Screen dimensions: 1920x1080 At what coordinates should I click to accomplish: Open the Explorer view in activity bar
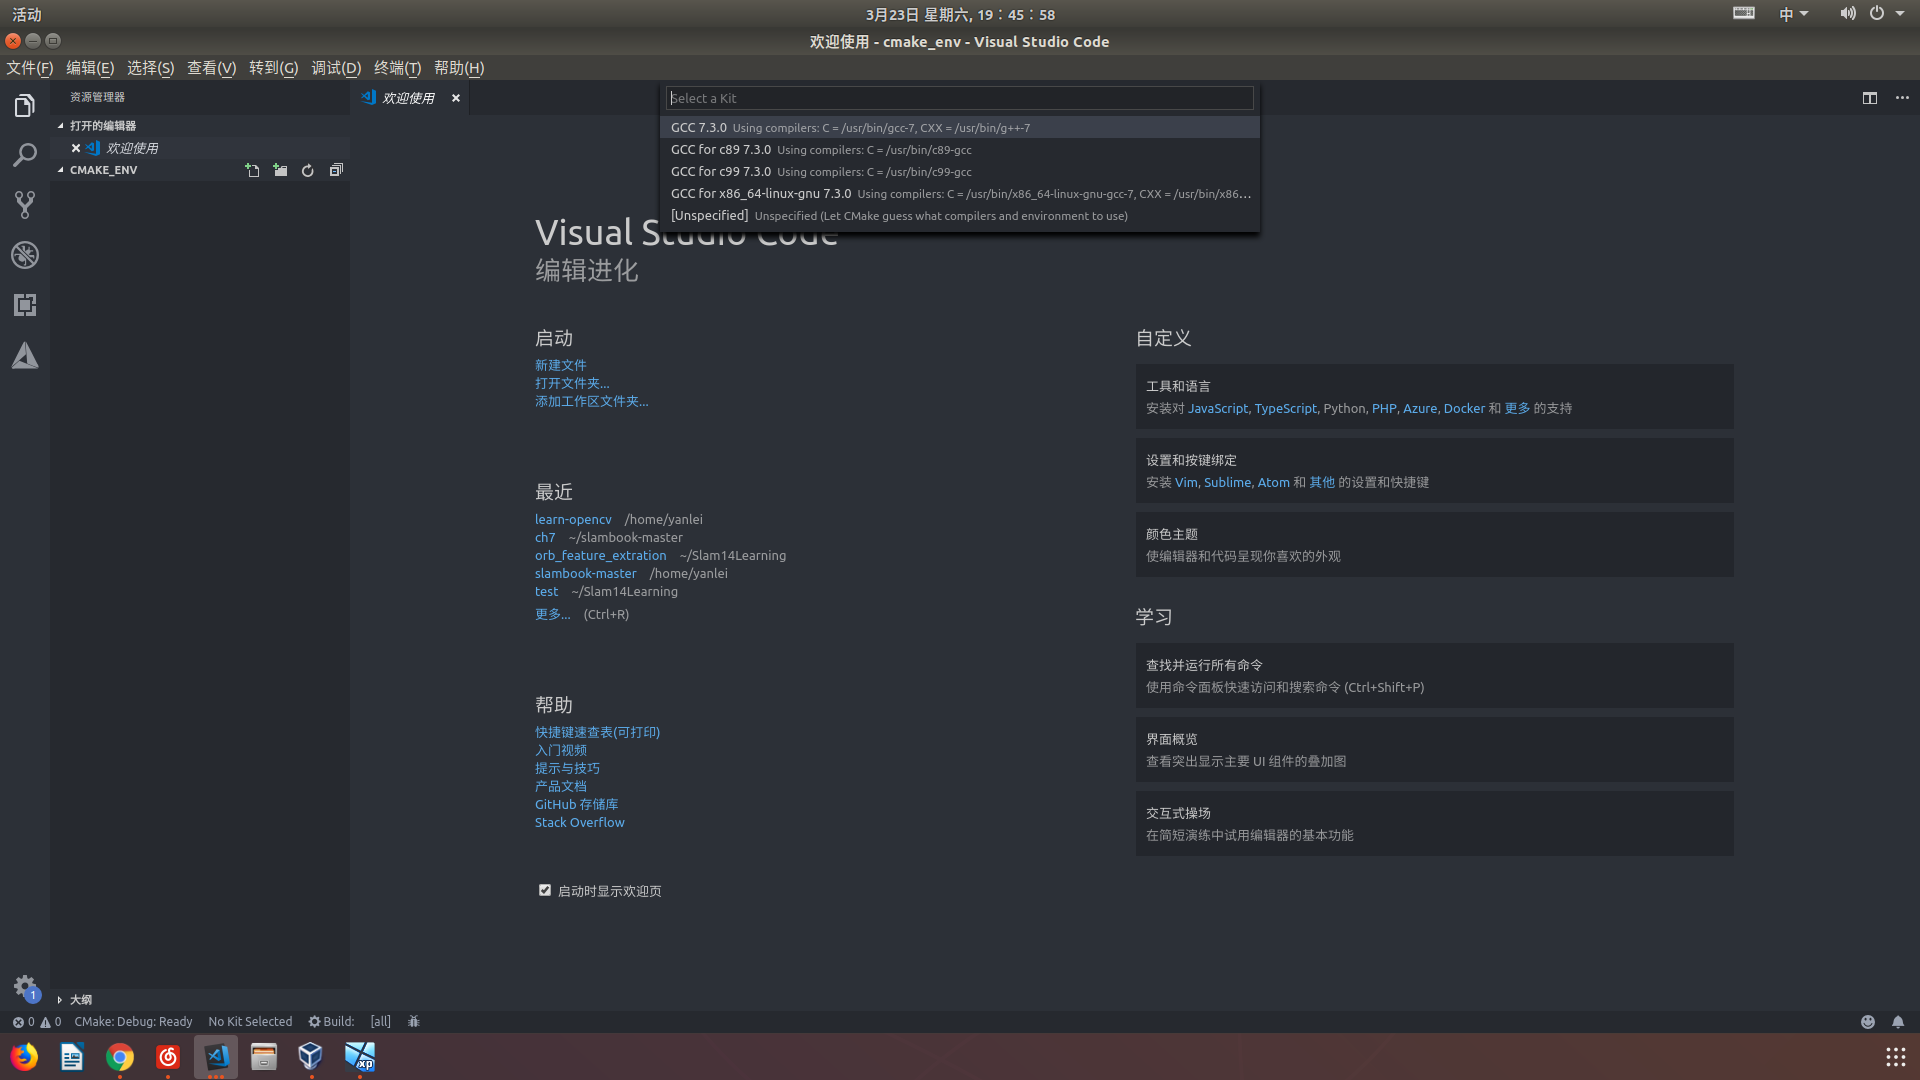coord(25,105)
